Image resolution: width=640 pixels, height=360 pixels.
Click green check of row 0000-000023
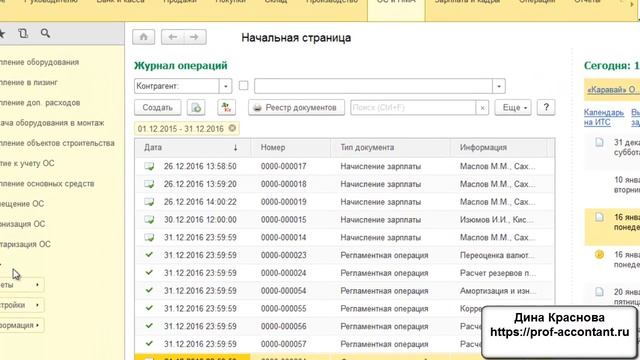click(x=149, y=255)
